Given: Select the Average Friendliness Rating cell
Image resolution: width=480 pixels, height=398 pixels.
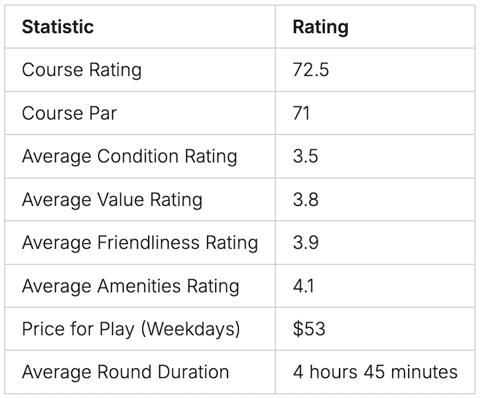Looking at the screenshot, I should coord(140,243).
